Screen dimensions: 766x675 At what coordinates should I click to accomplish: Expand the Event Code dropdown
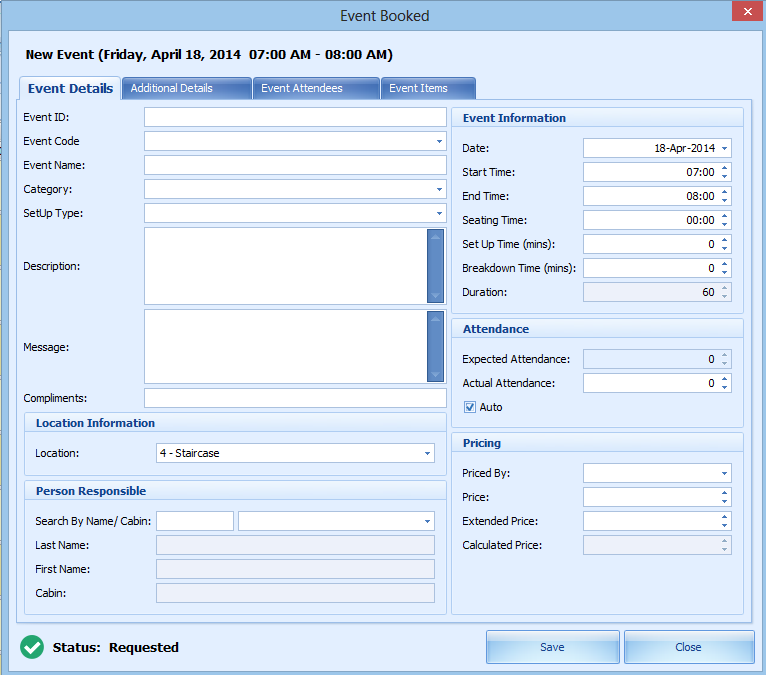(x=439, y=141)
